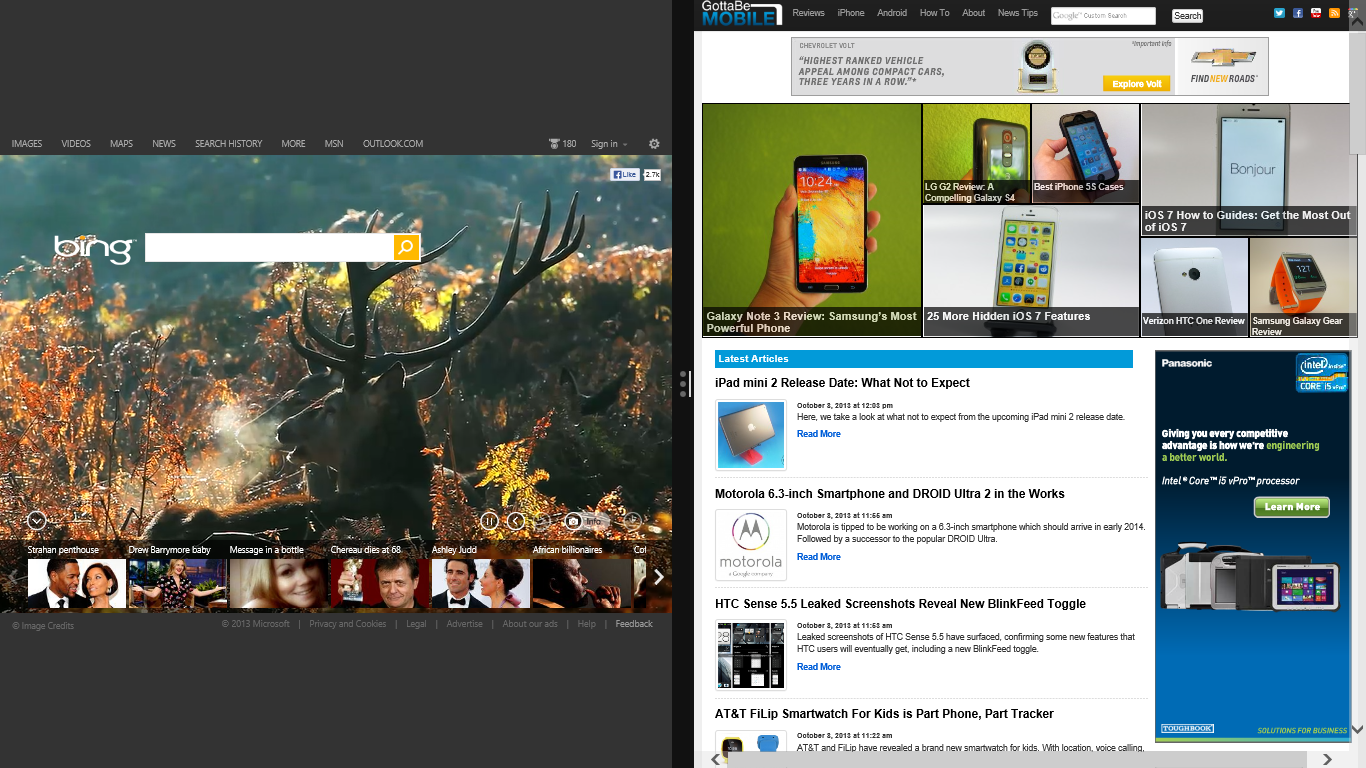Open GottaBeMobile Twitter icon
This screenshot has width=1366, height=768.
point(1279,13)
